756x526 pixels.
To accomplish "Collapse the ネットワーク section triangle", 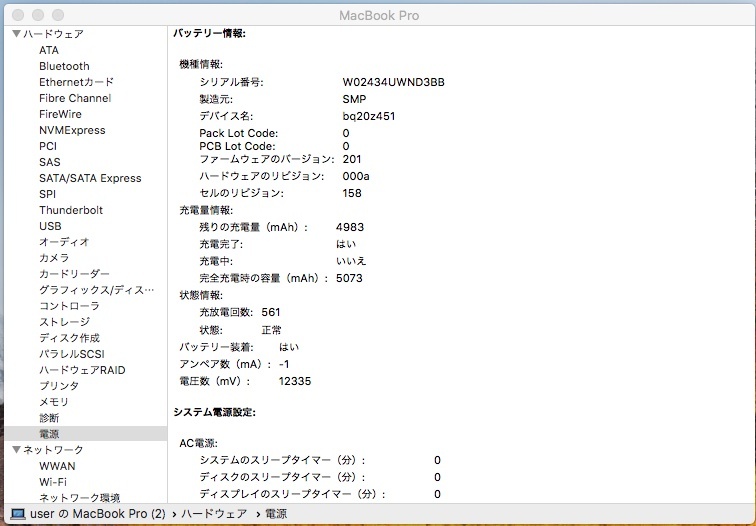I will click(16, 450).
